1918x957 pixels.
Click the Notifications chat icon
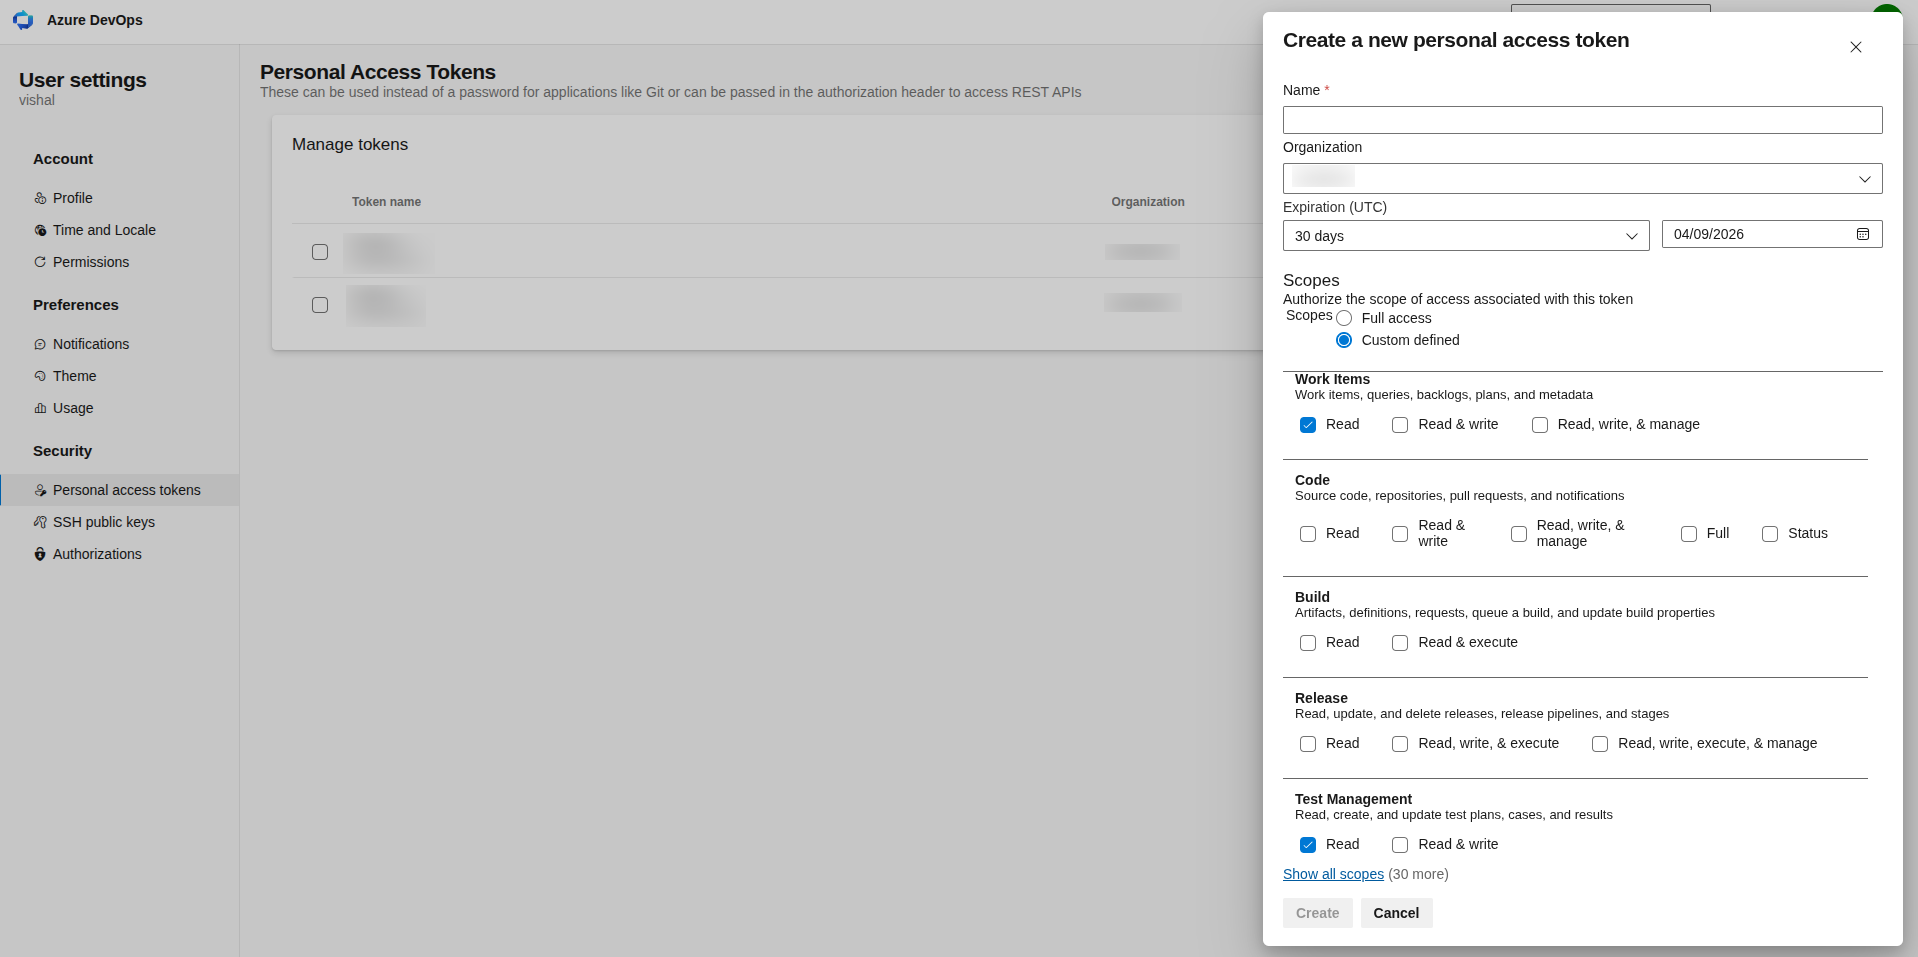coord(40,344)
